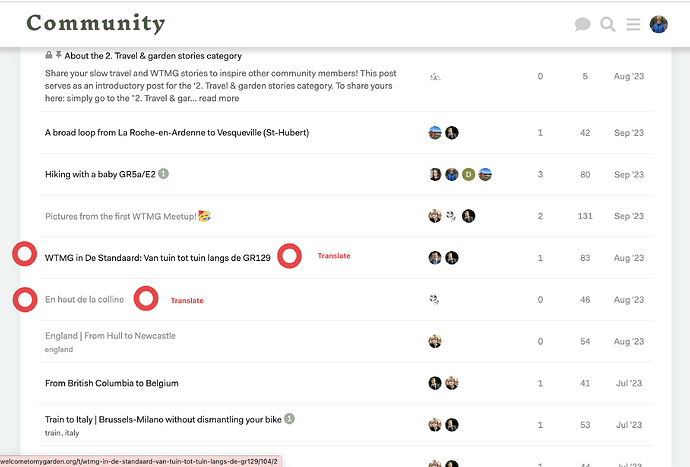
Task: Click fourth avatar in Hiking with a baby row
Action: point(485,174)
